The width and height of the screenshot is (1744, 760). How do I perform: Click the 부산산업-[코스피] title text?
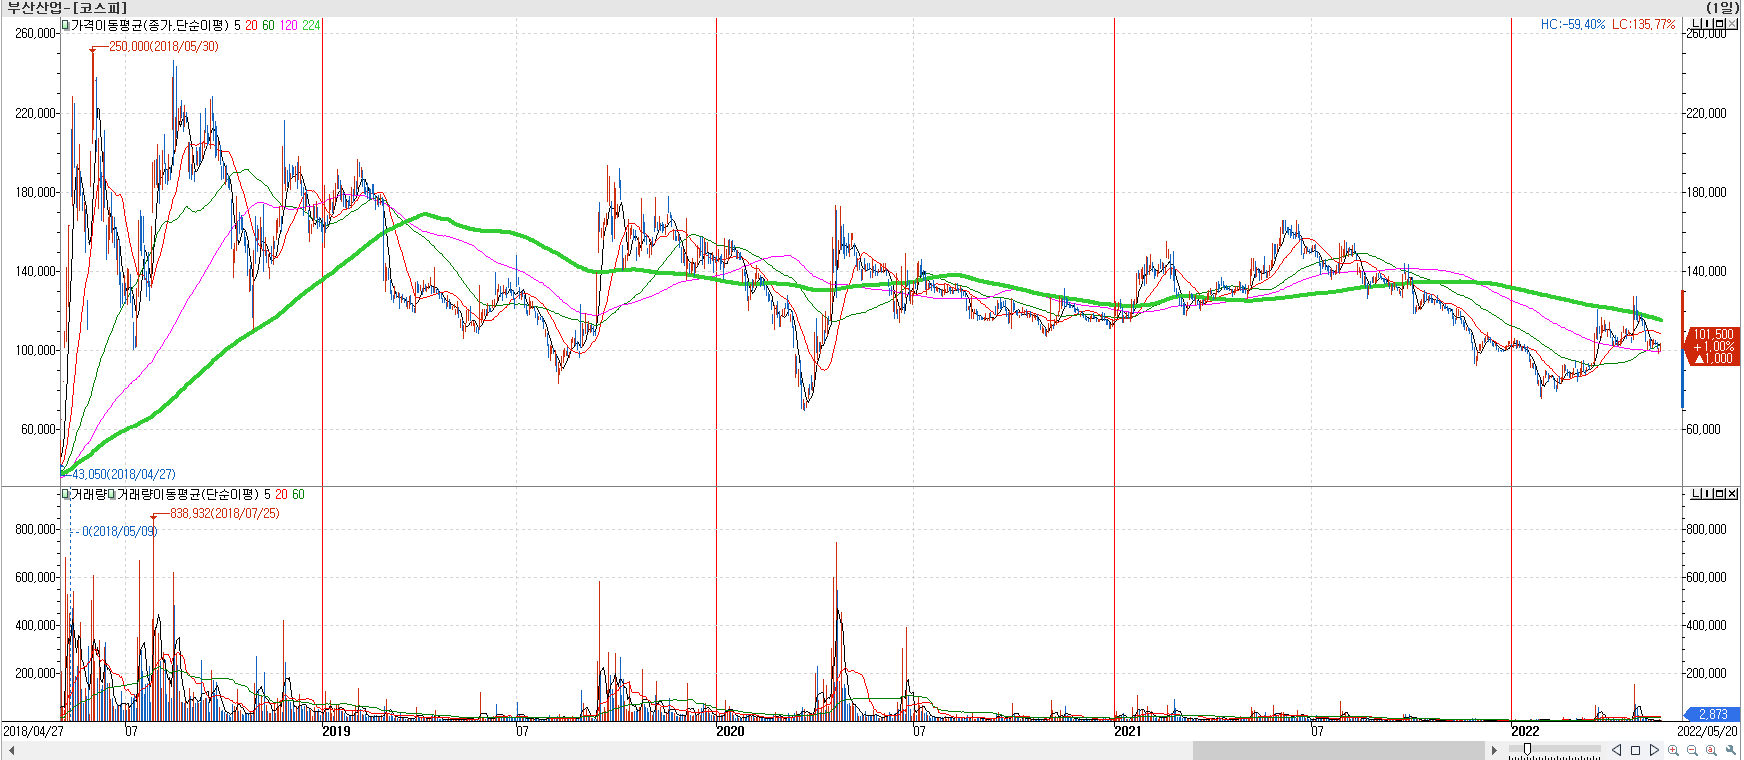coord(67,8)
